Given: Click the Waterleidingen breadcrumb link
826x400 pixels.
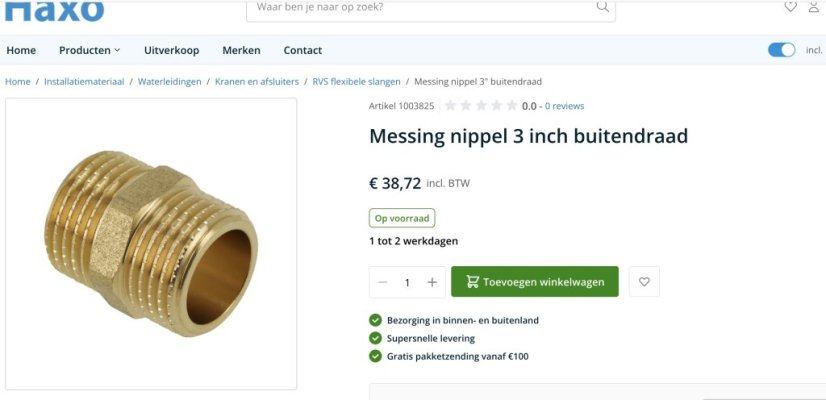Looking at the screenshot, I should point(169,82).
